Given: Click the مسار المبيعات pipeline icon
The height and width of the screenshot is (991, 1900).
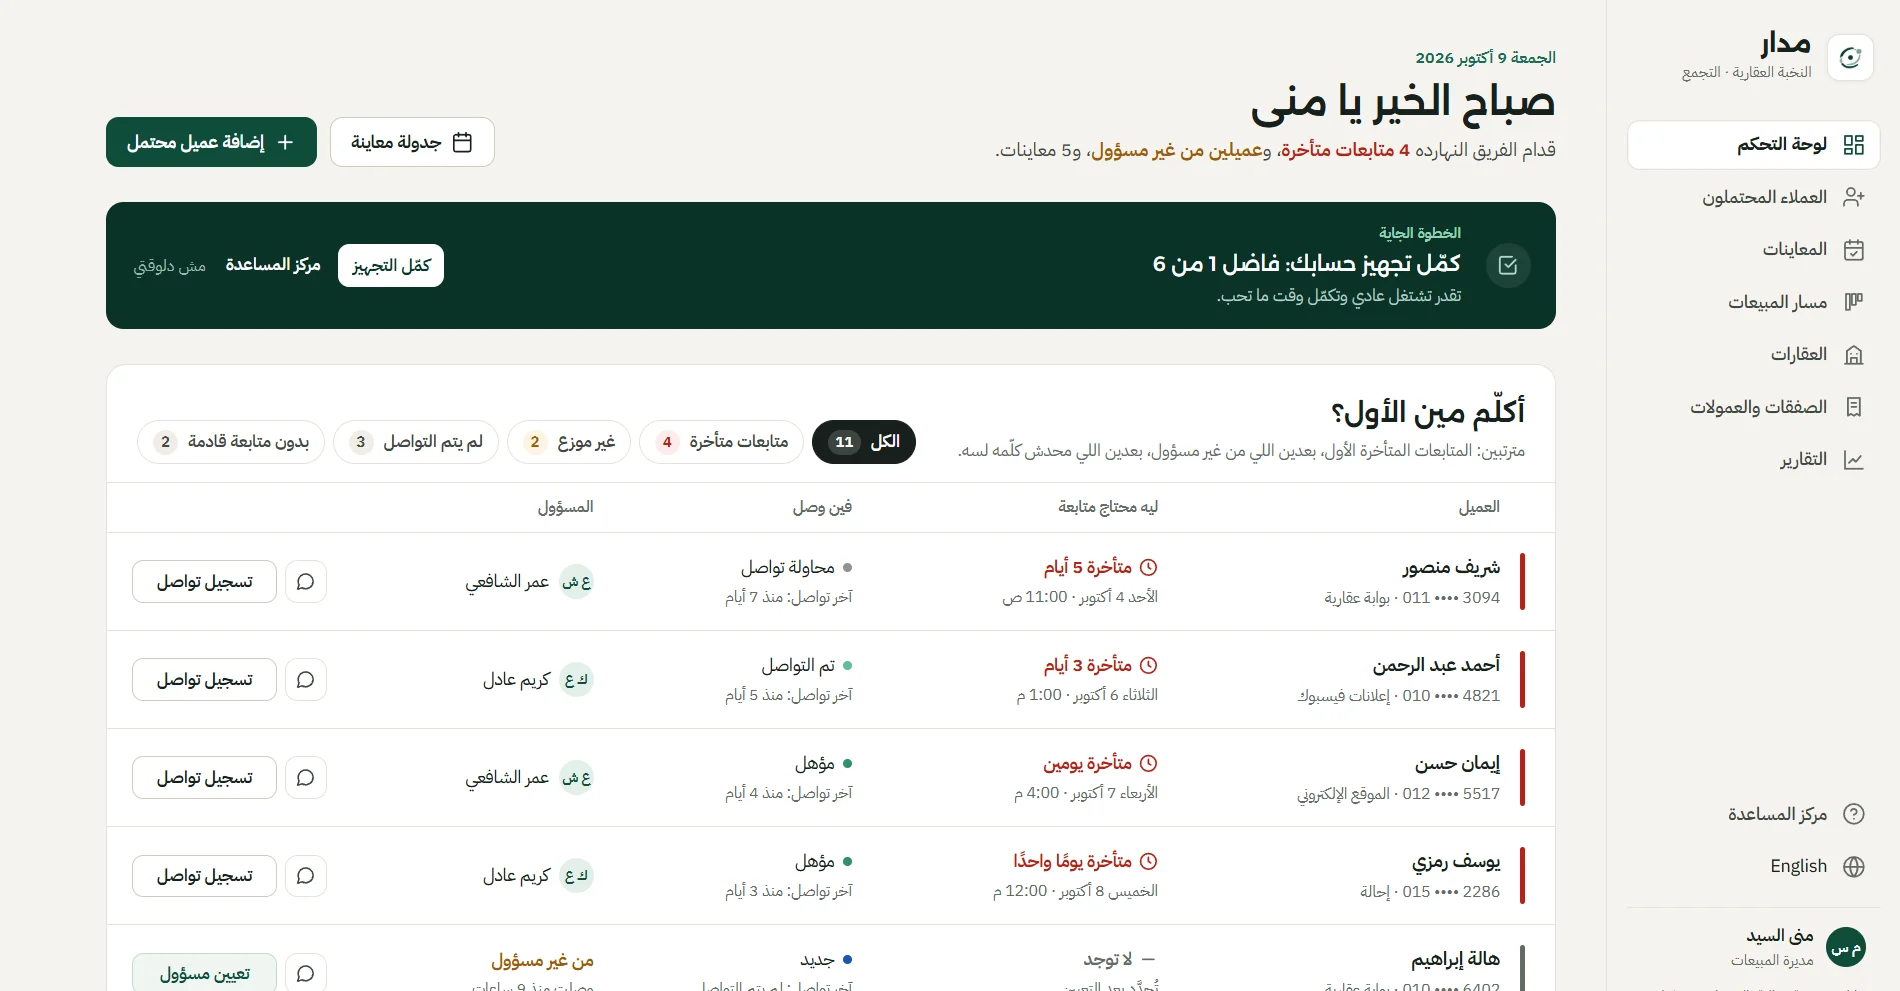Looking at the screenshot, I should [x=1853, y=302].
